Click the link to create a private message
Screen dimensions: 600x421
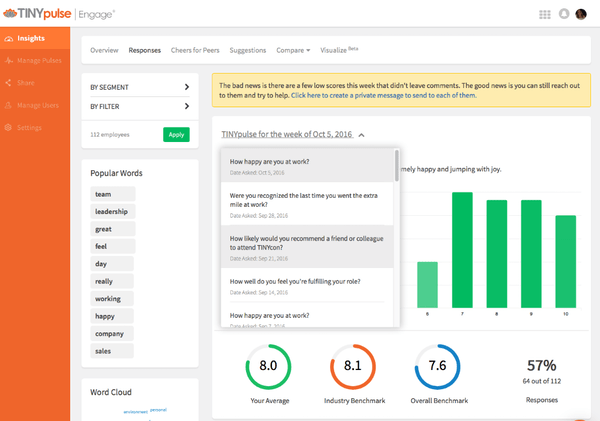[x=384, y=95]
